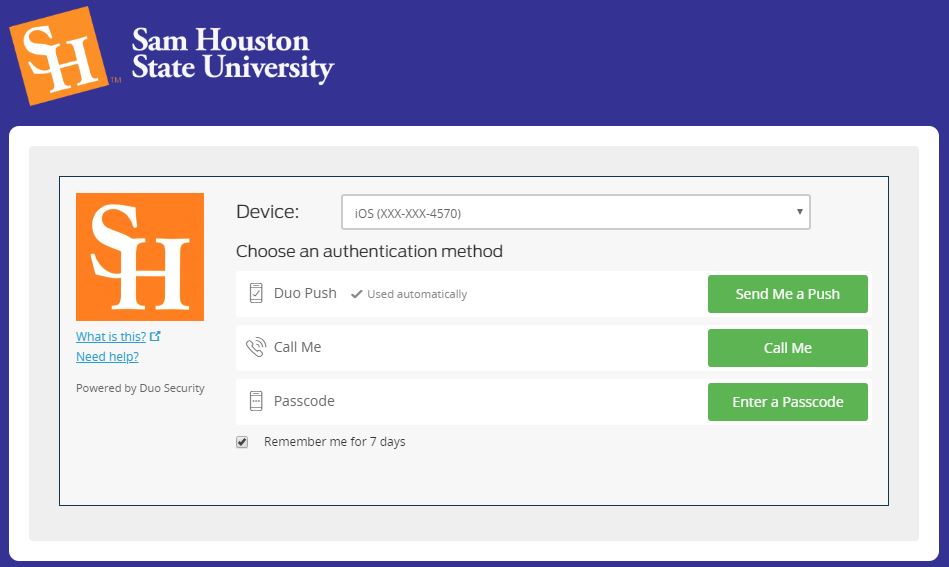Click the Used automatically text
This screenshot has height=567, width=949.
point(417,294)
